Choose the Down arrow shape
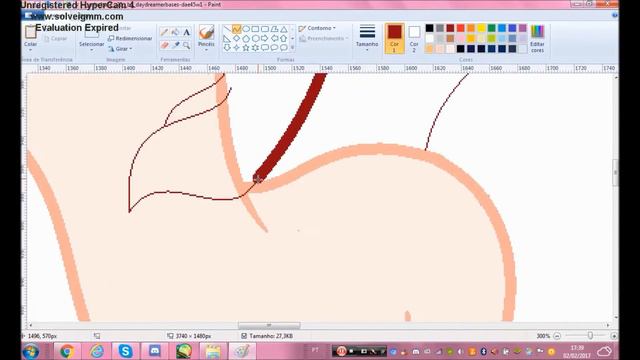The width and height of the screenshot is (640, 360). (227, 48)
